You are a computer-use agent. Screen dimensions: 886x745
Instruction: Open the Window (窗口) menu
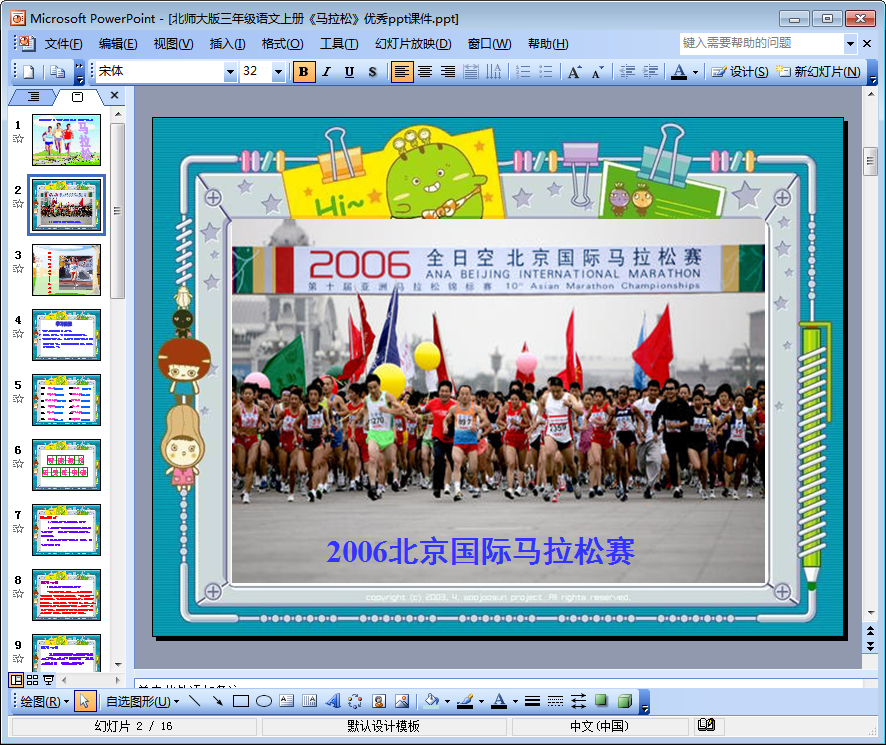[489, 44]
